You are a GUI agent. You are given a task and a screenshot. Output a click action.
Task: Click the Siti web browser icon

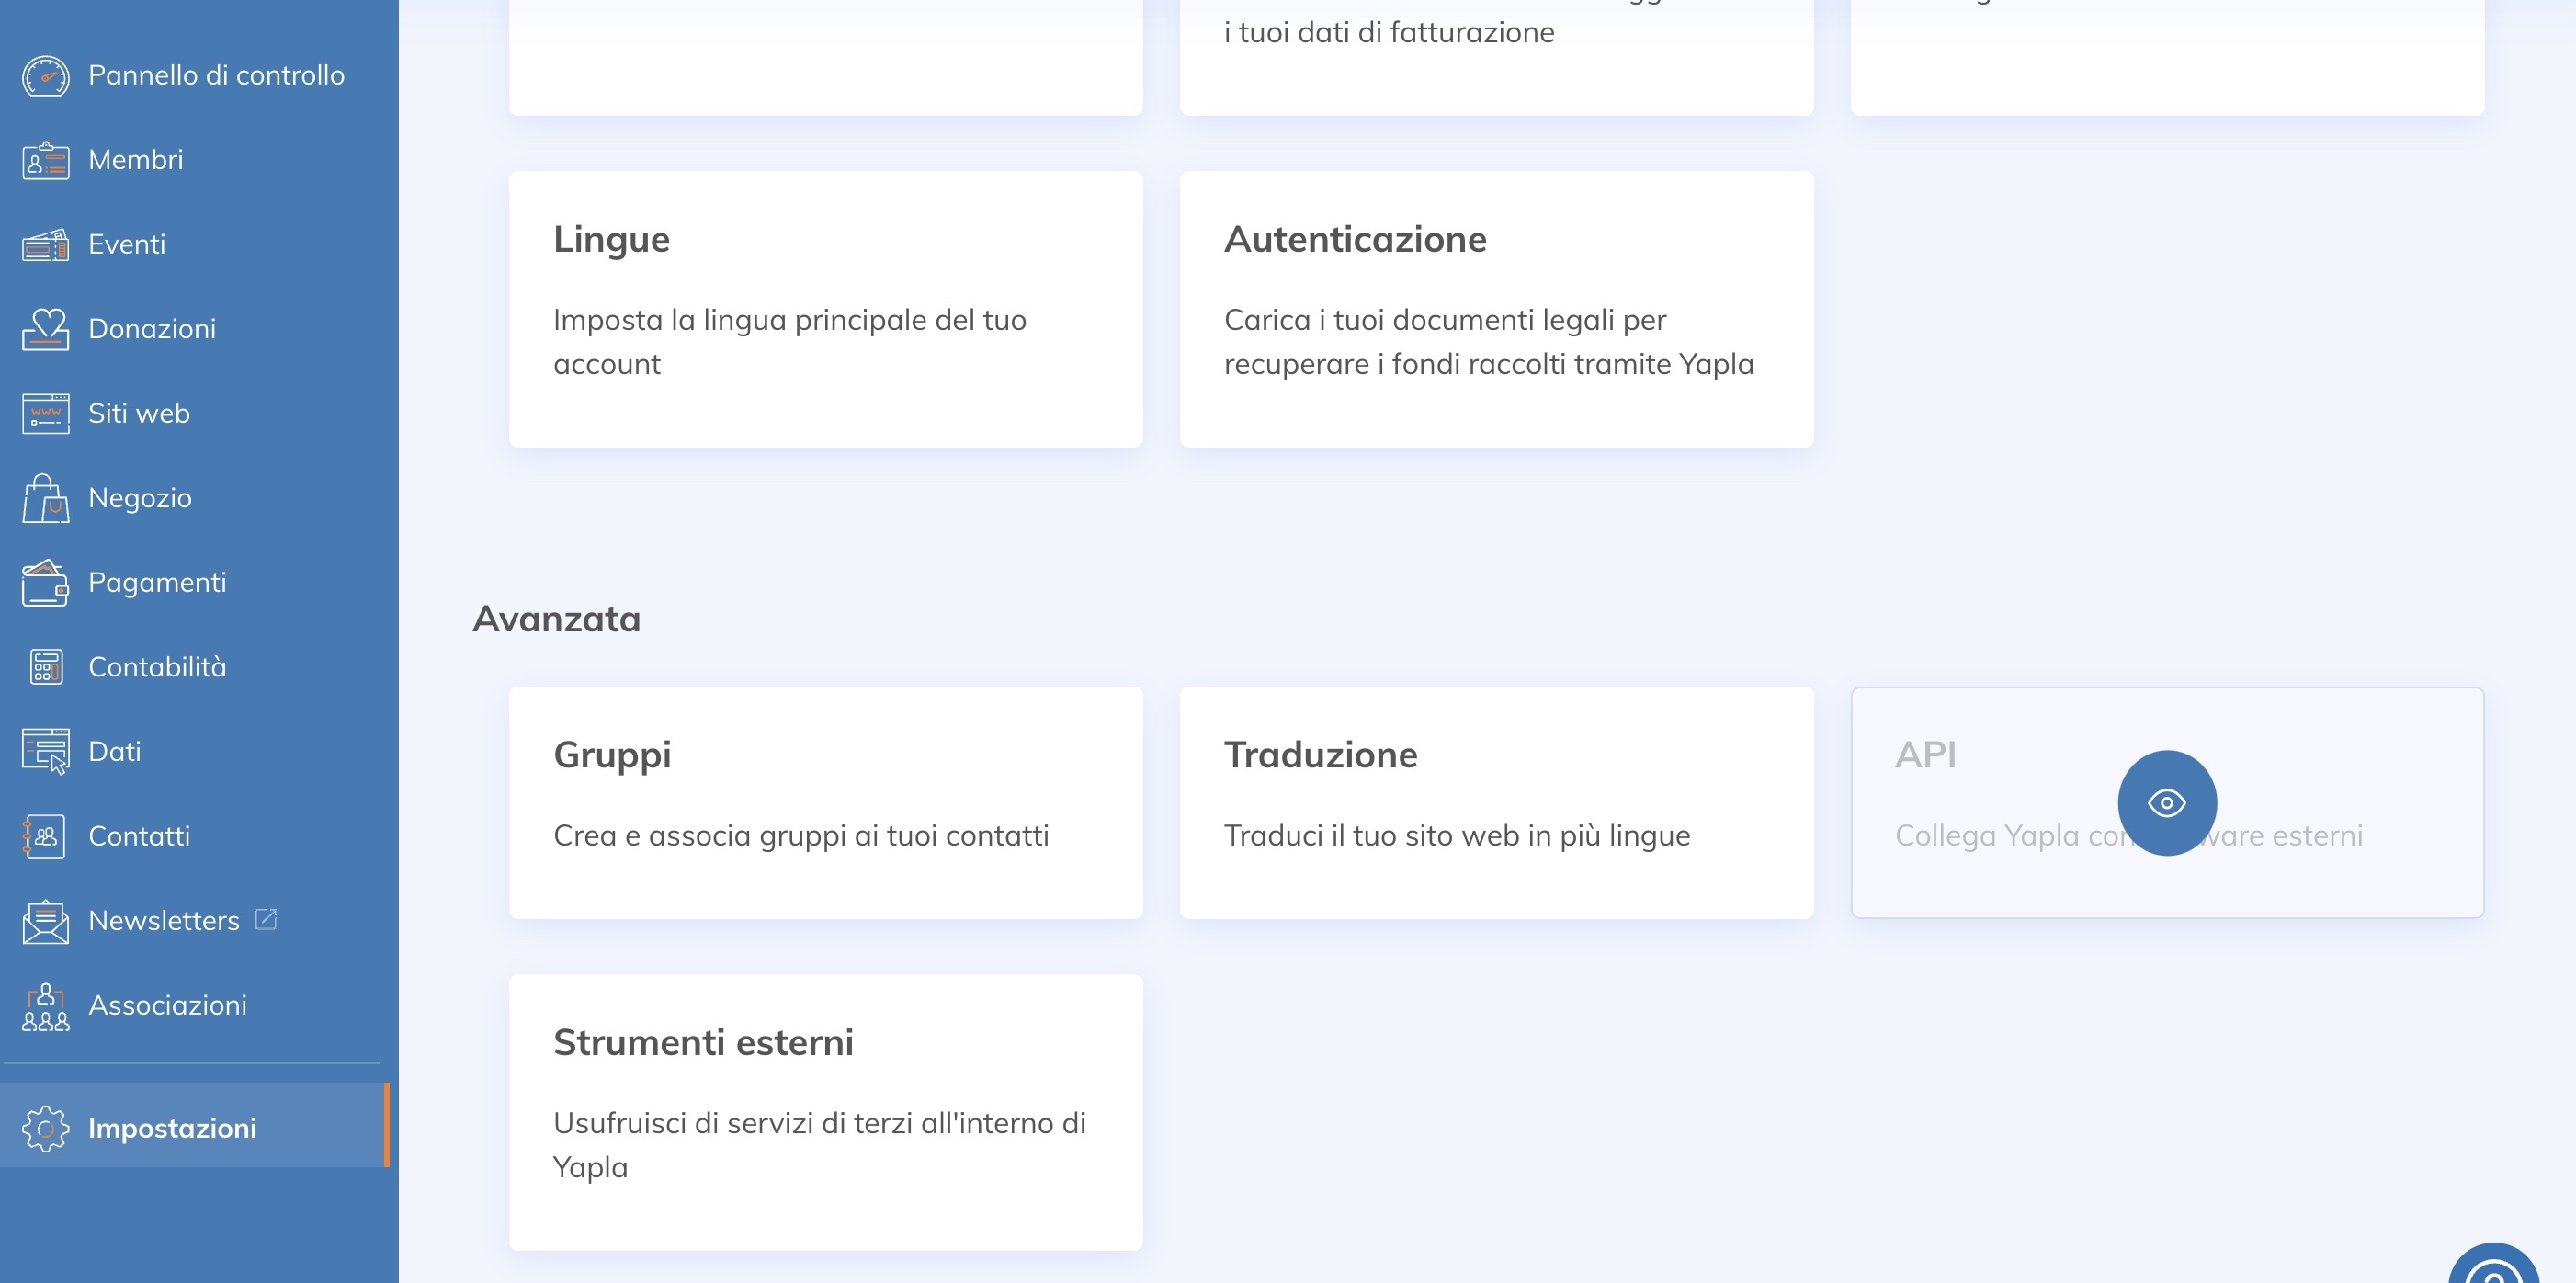click(45, 412)
